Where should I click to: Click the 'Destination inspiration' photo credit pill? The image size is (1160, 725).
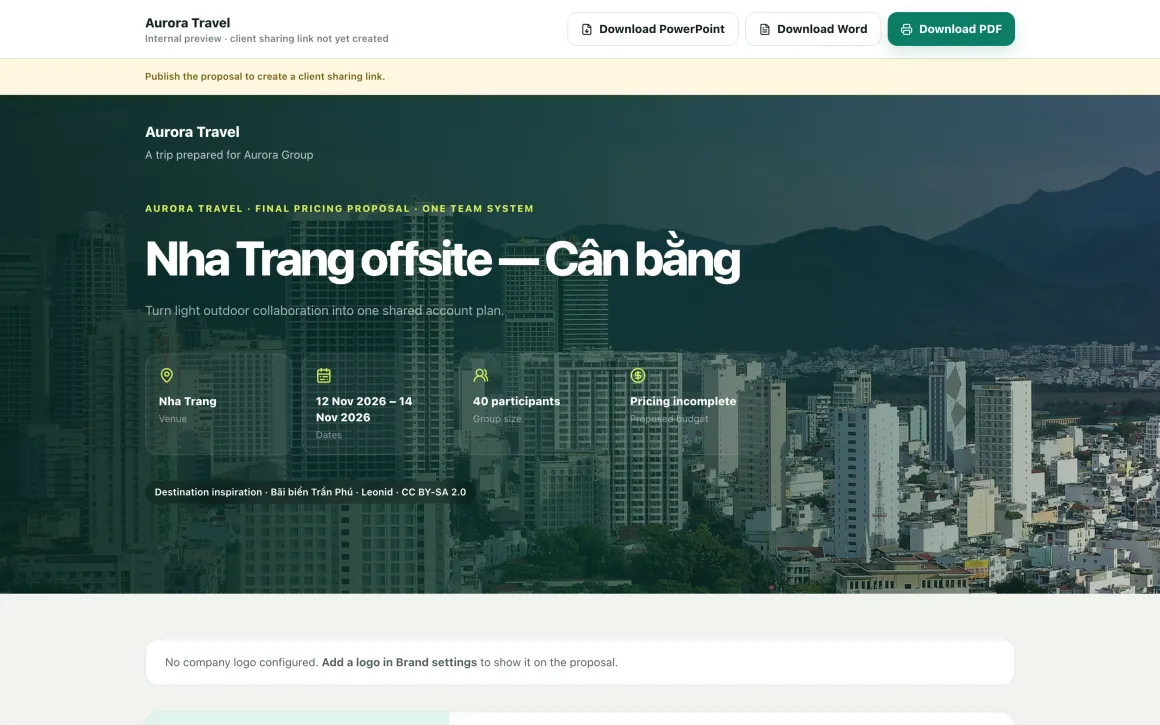(x=310, y=492)
